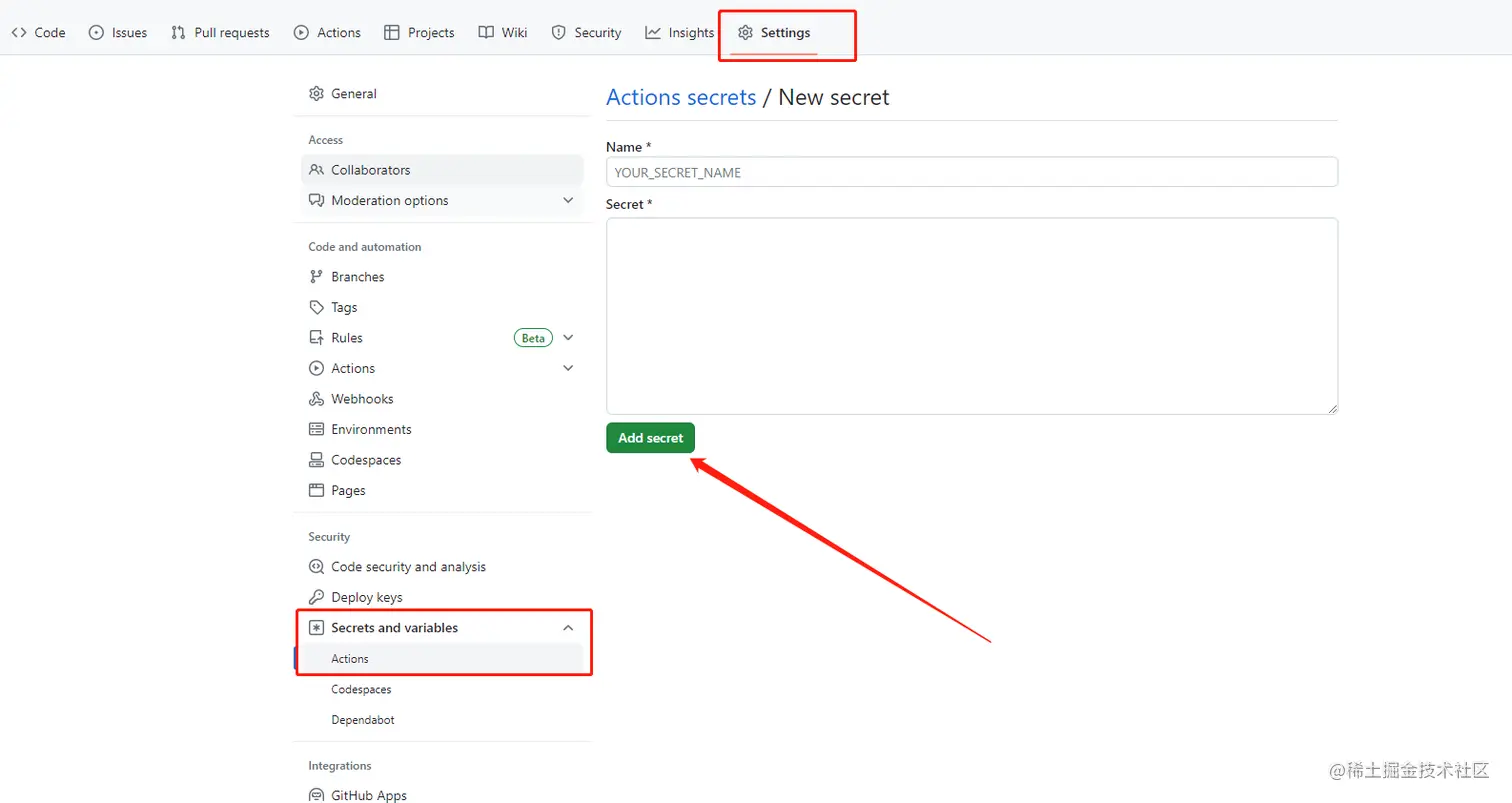Click the Add secret button
Viewport: 1512px width, 803px height.
tap(650, 438)
